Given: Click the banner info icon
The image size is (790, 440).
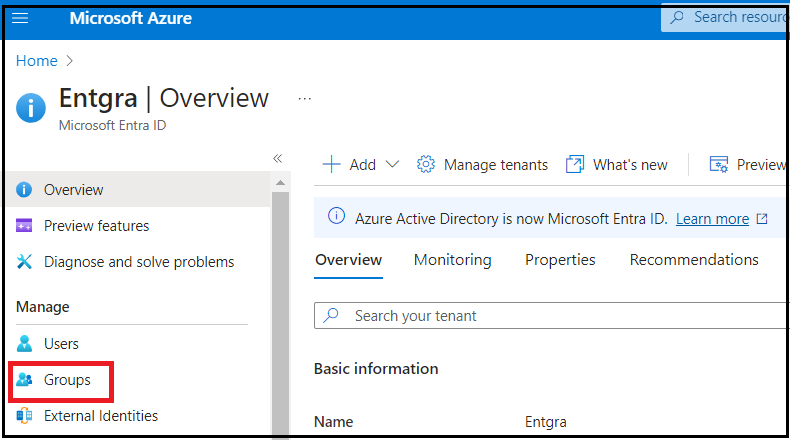Looking at the screenshot, I should (336, 216).
